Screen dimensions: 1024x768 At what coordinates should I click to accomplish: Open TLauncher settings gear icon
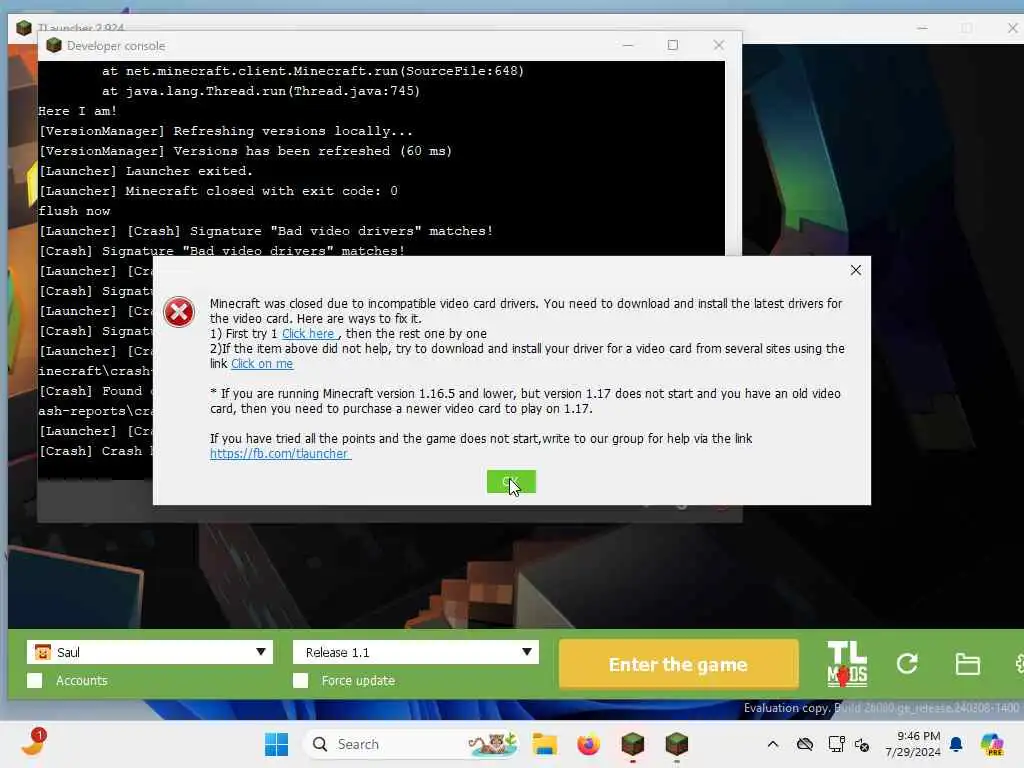(1019, 664)
